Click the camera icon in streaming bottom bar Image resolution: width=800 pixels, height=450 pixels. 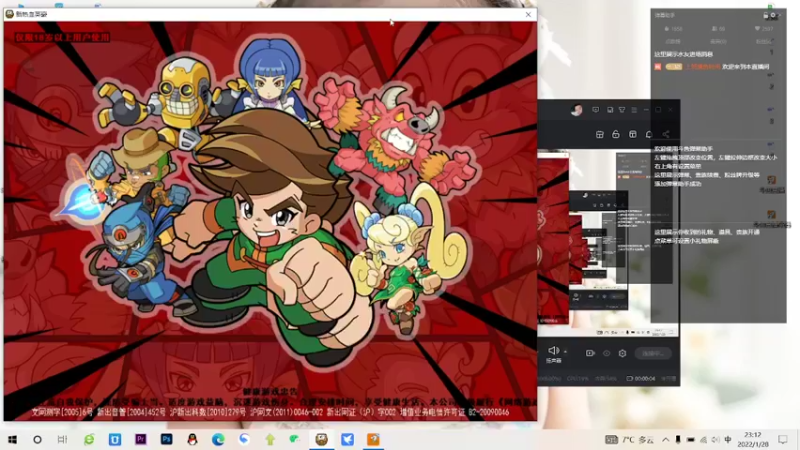click(590, 353)
